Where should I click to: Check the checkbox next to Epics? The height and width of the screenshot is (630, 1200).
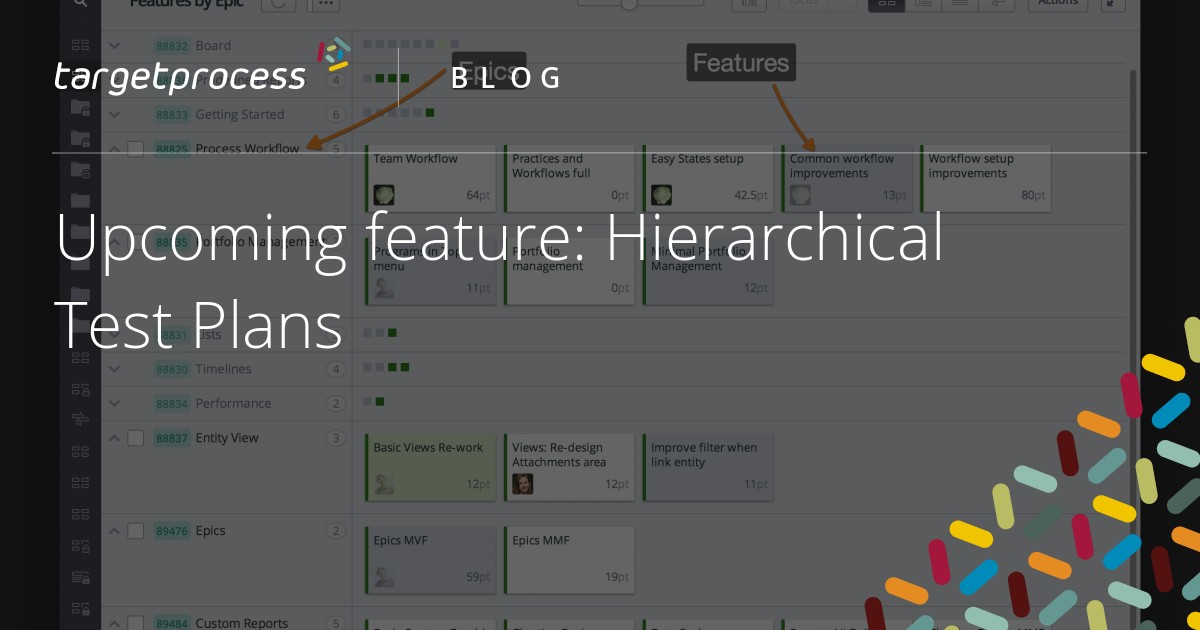pyautogui.click(x=135, y=531)
